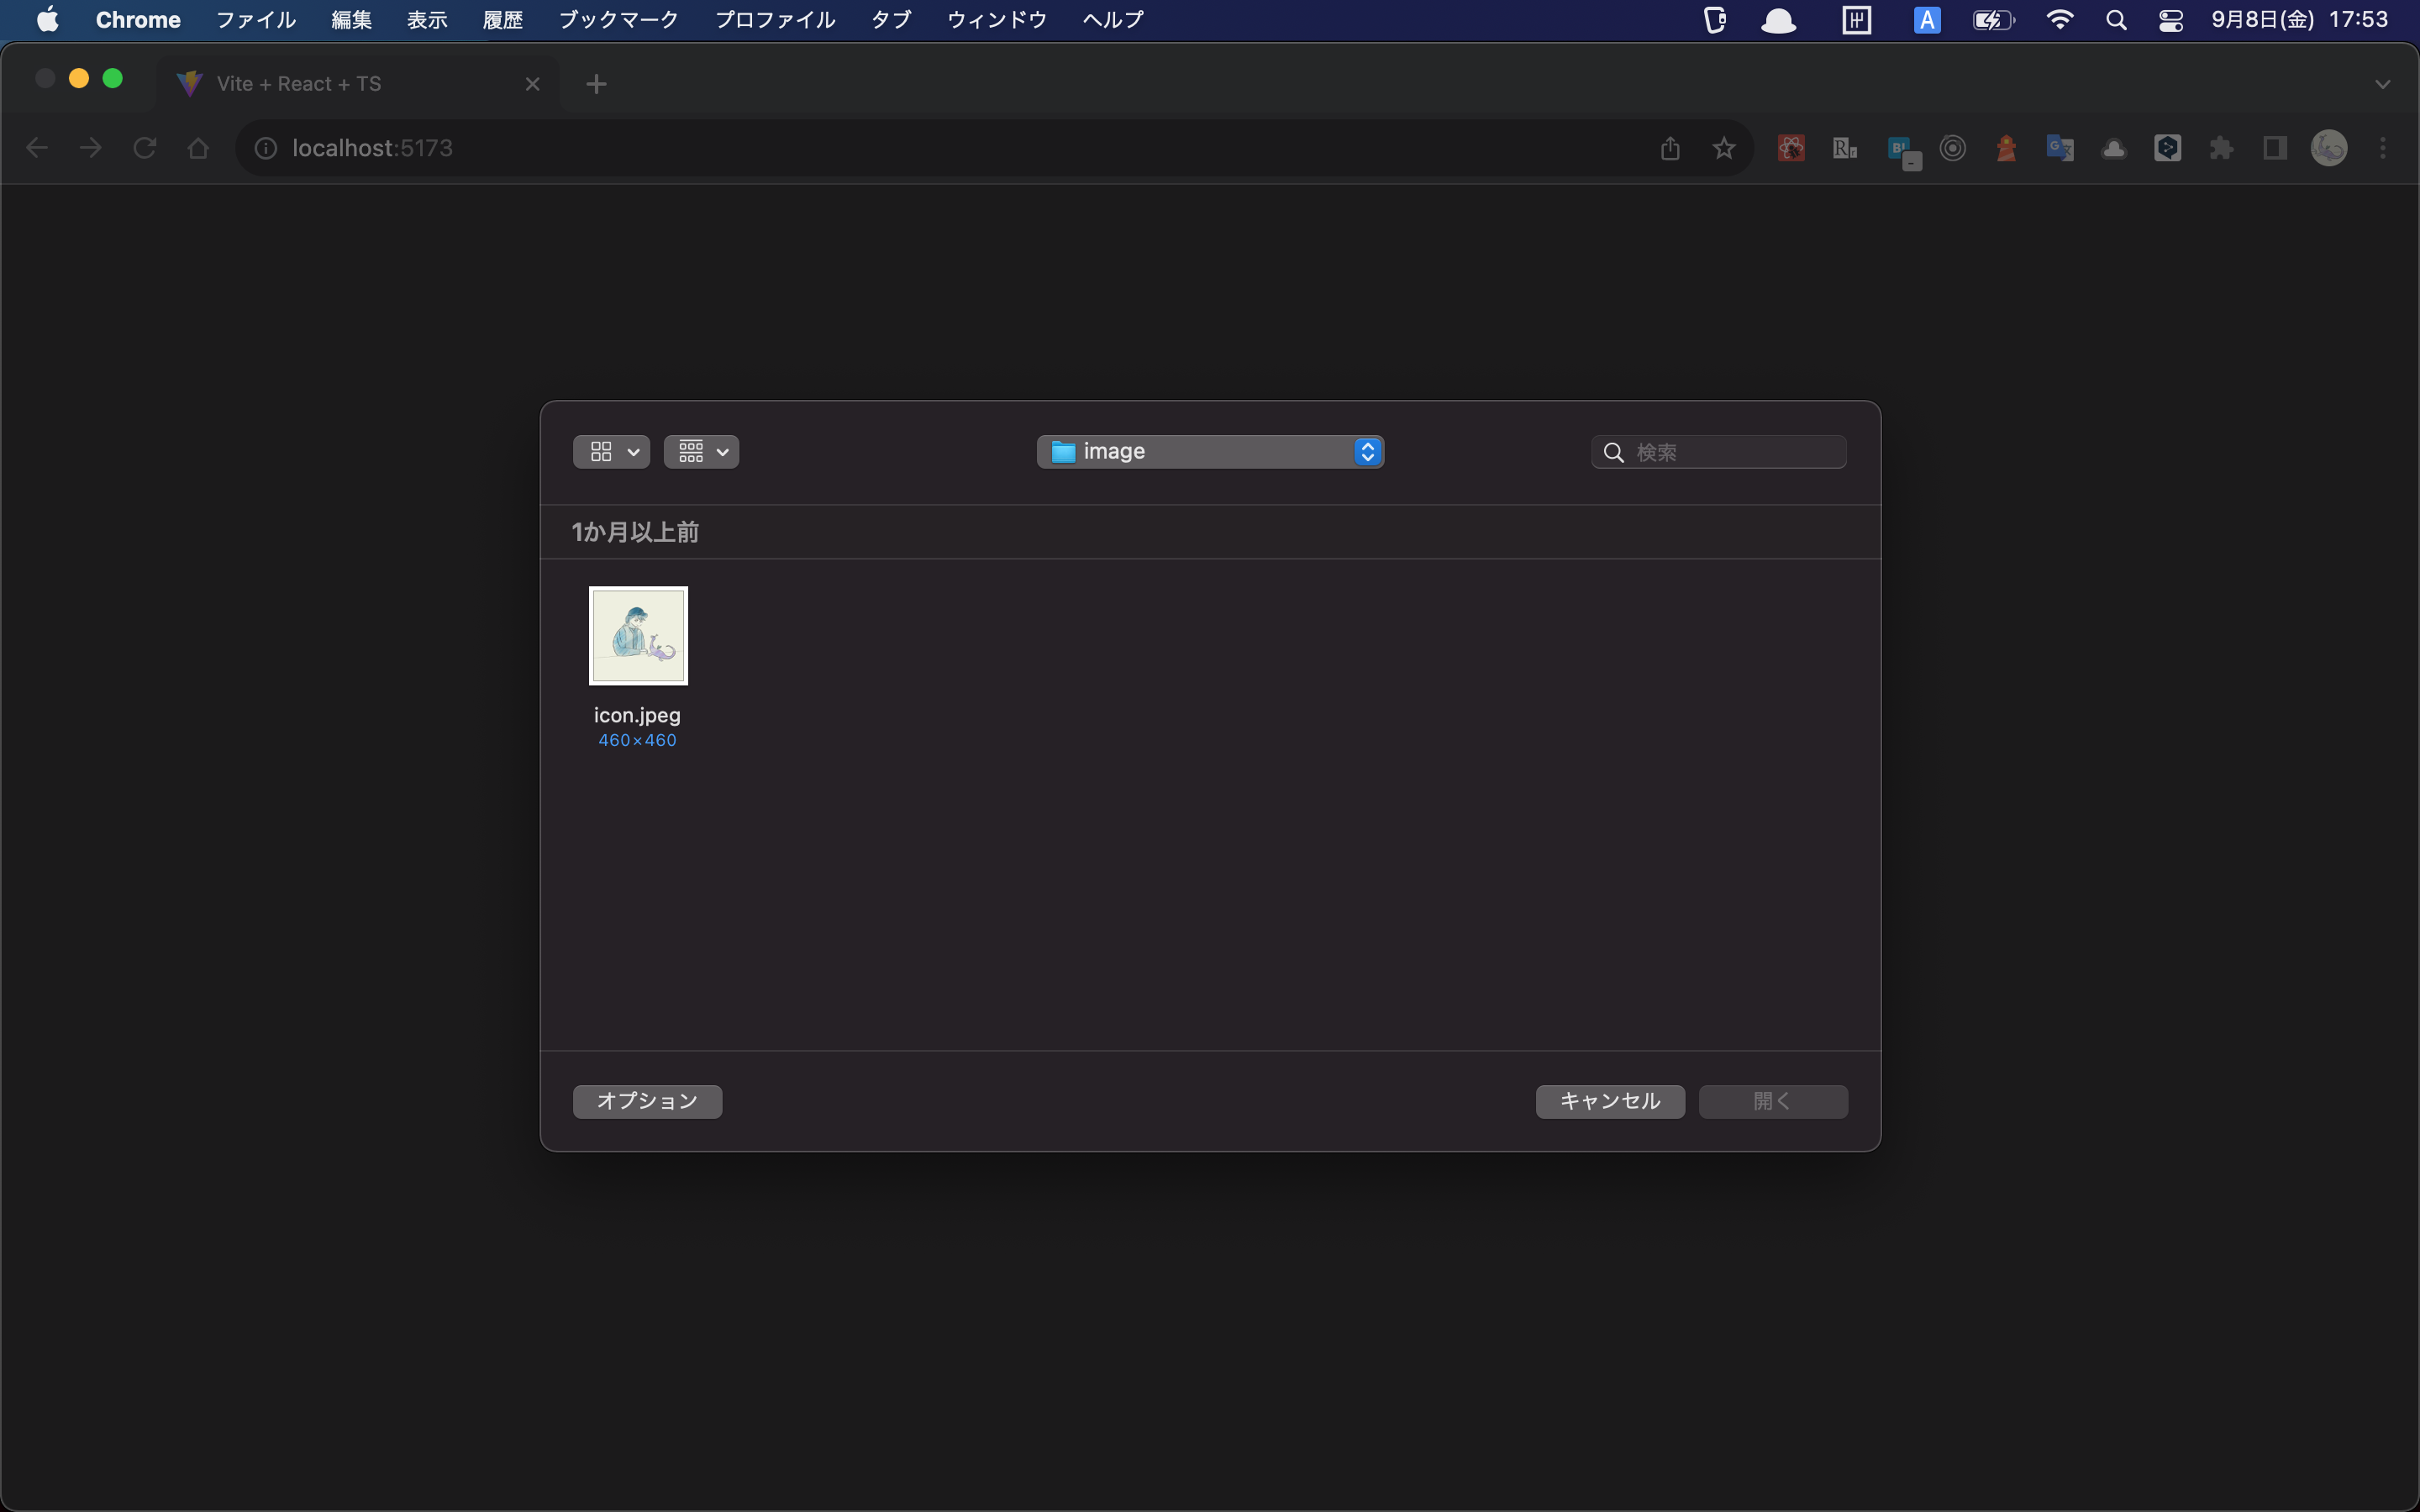Open the Chrome side panel icon
The image size is (2420, 1512).
coord(2275,148)
